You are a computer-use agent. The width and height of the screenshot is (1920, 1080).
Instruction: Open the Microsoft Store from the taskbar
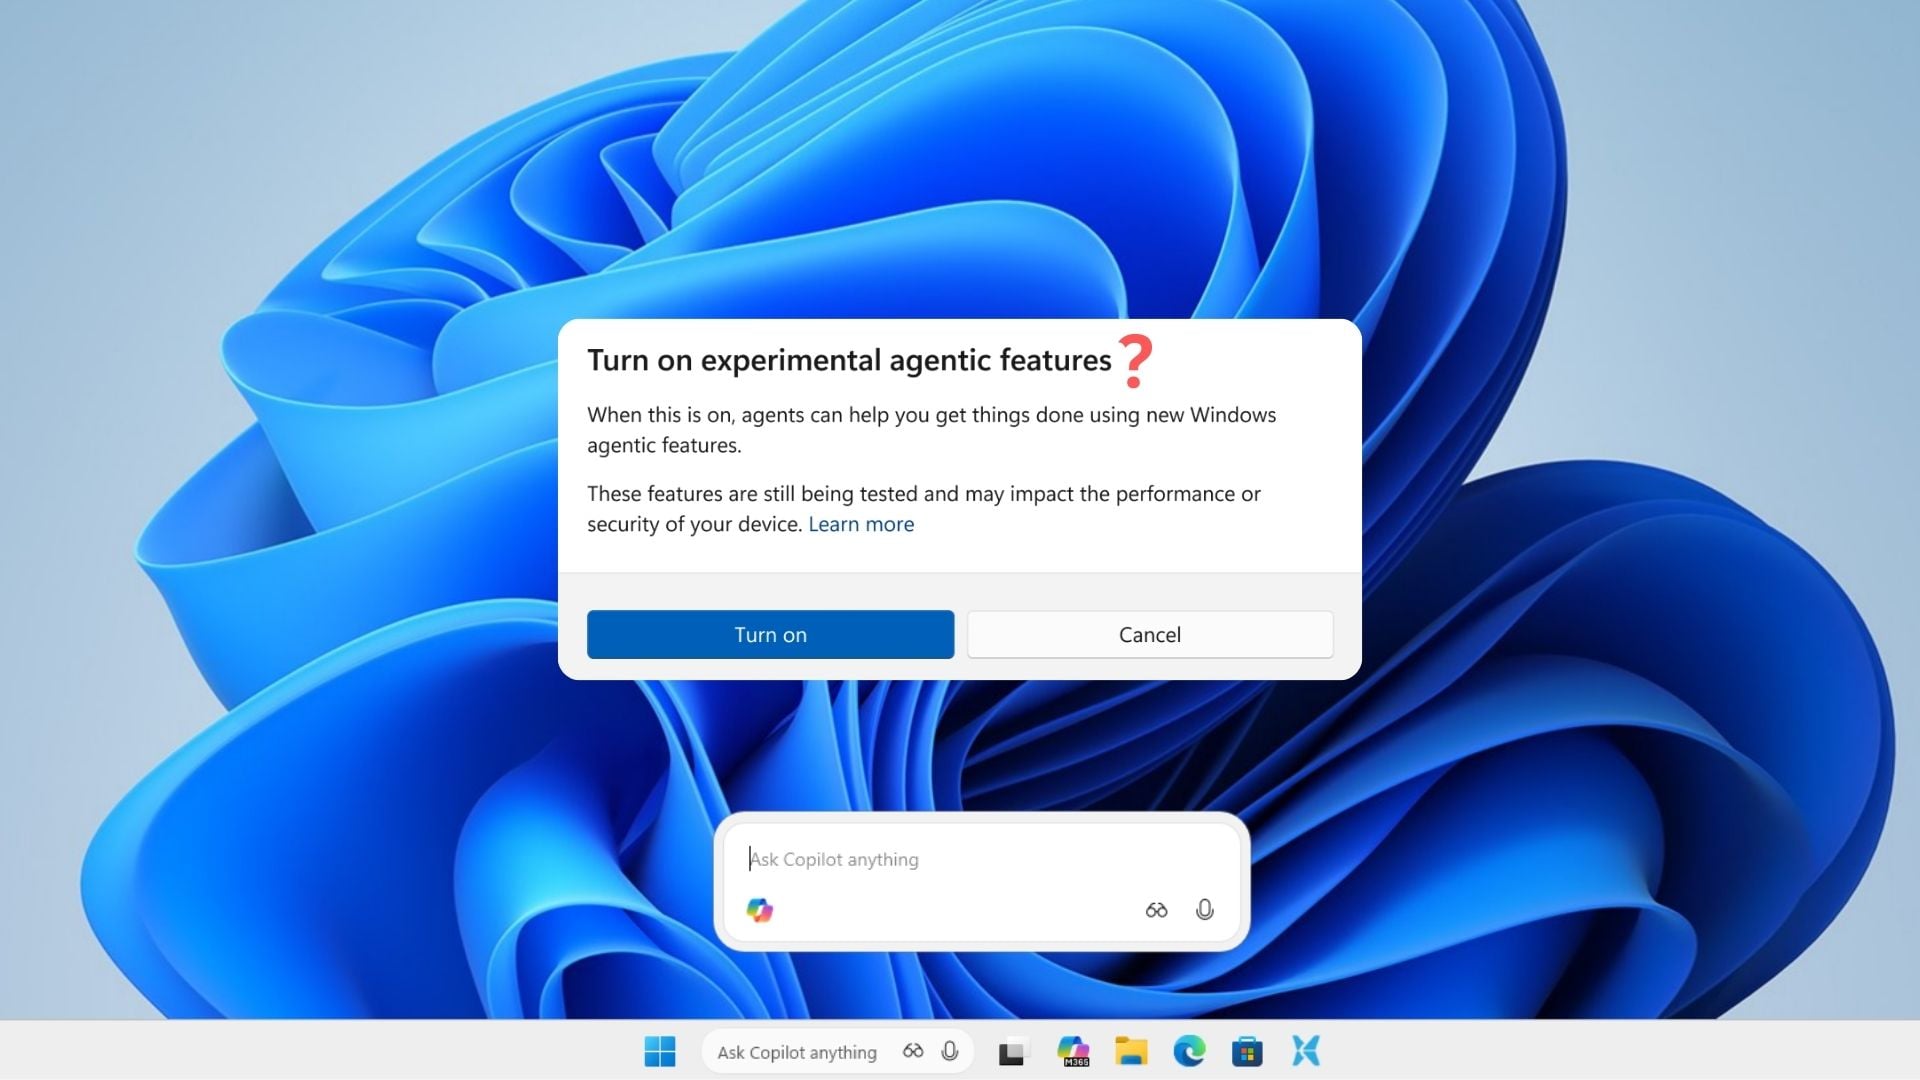pyautogui.click(x=1247, y=1051)
